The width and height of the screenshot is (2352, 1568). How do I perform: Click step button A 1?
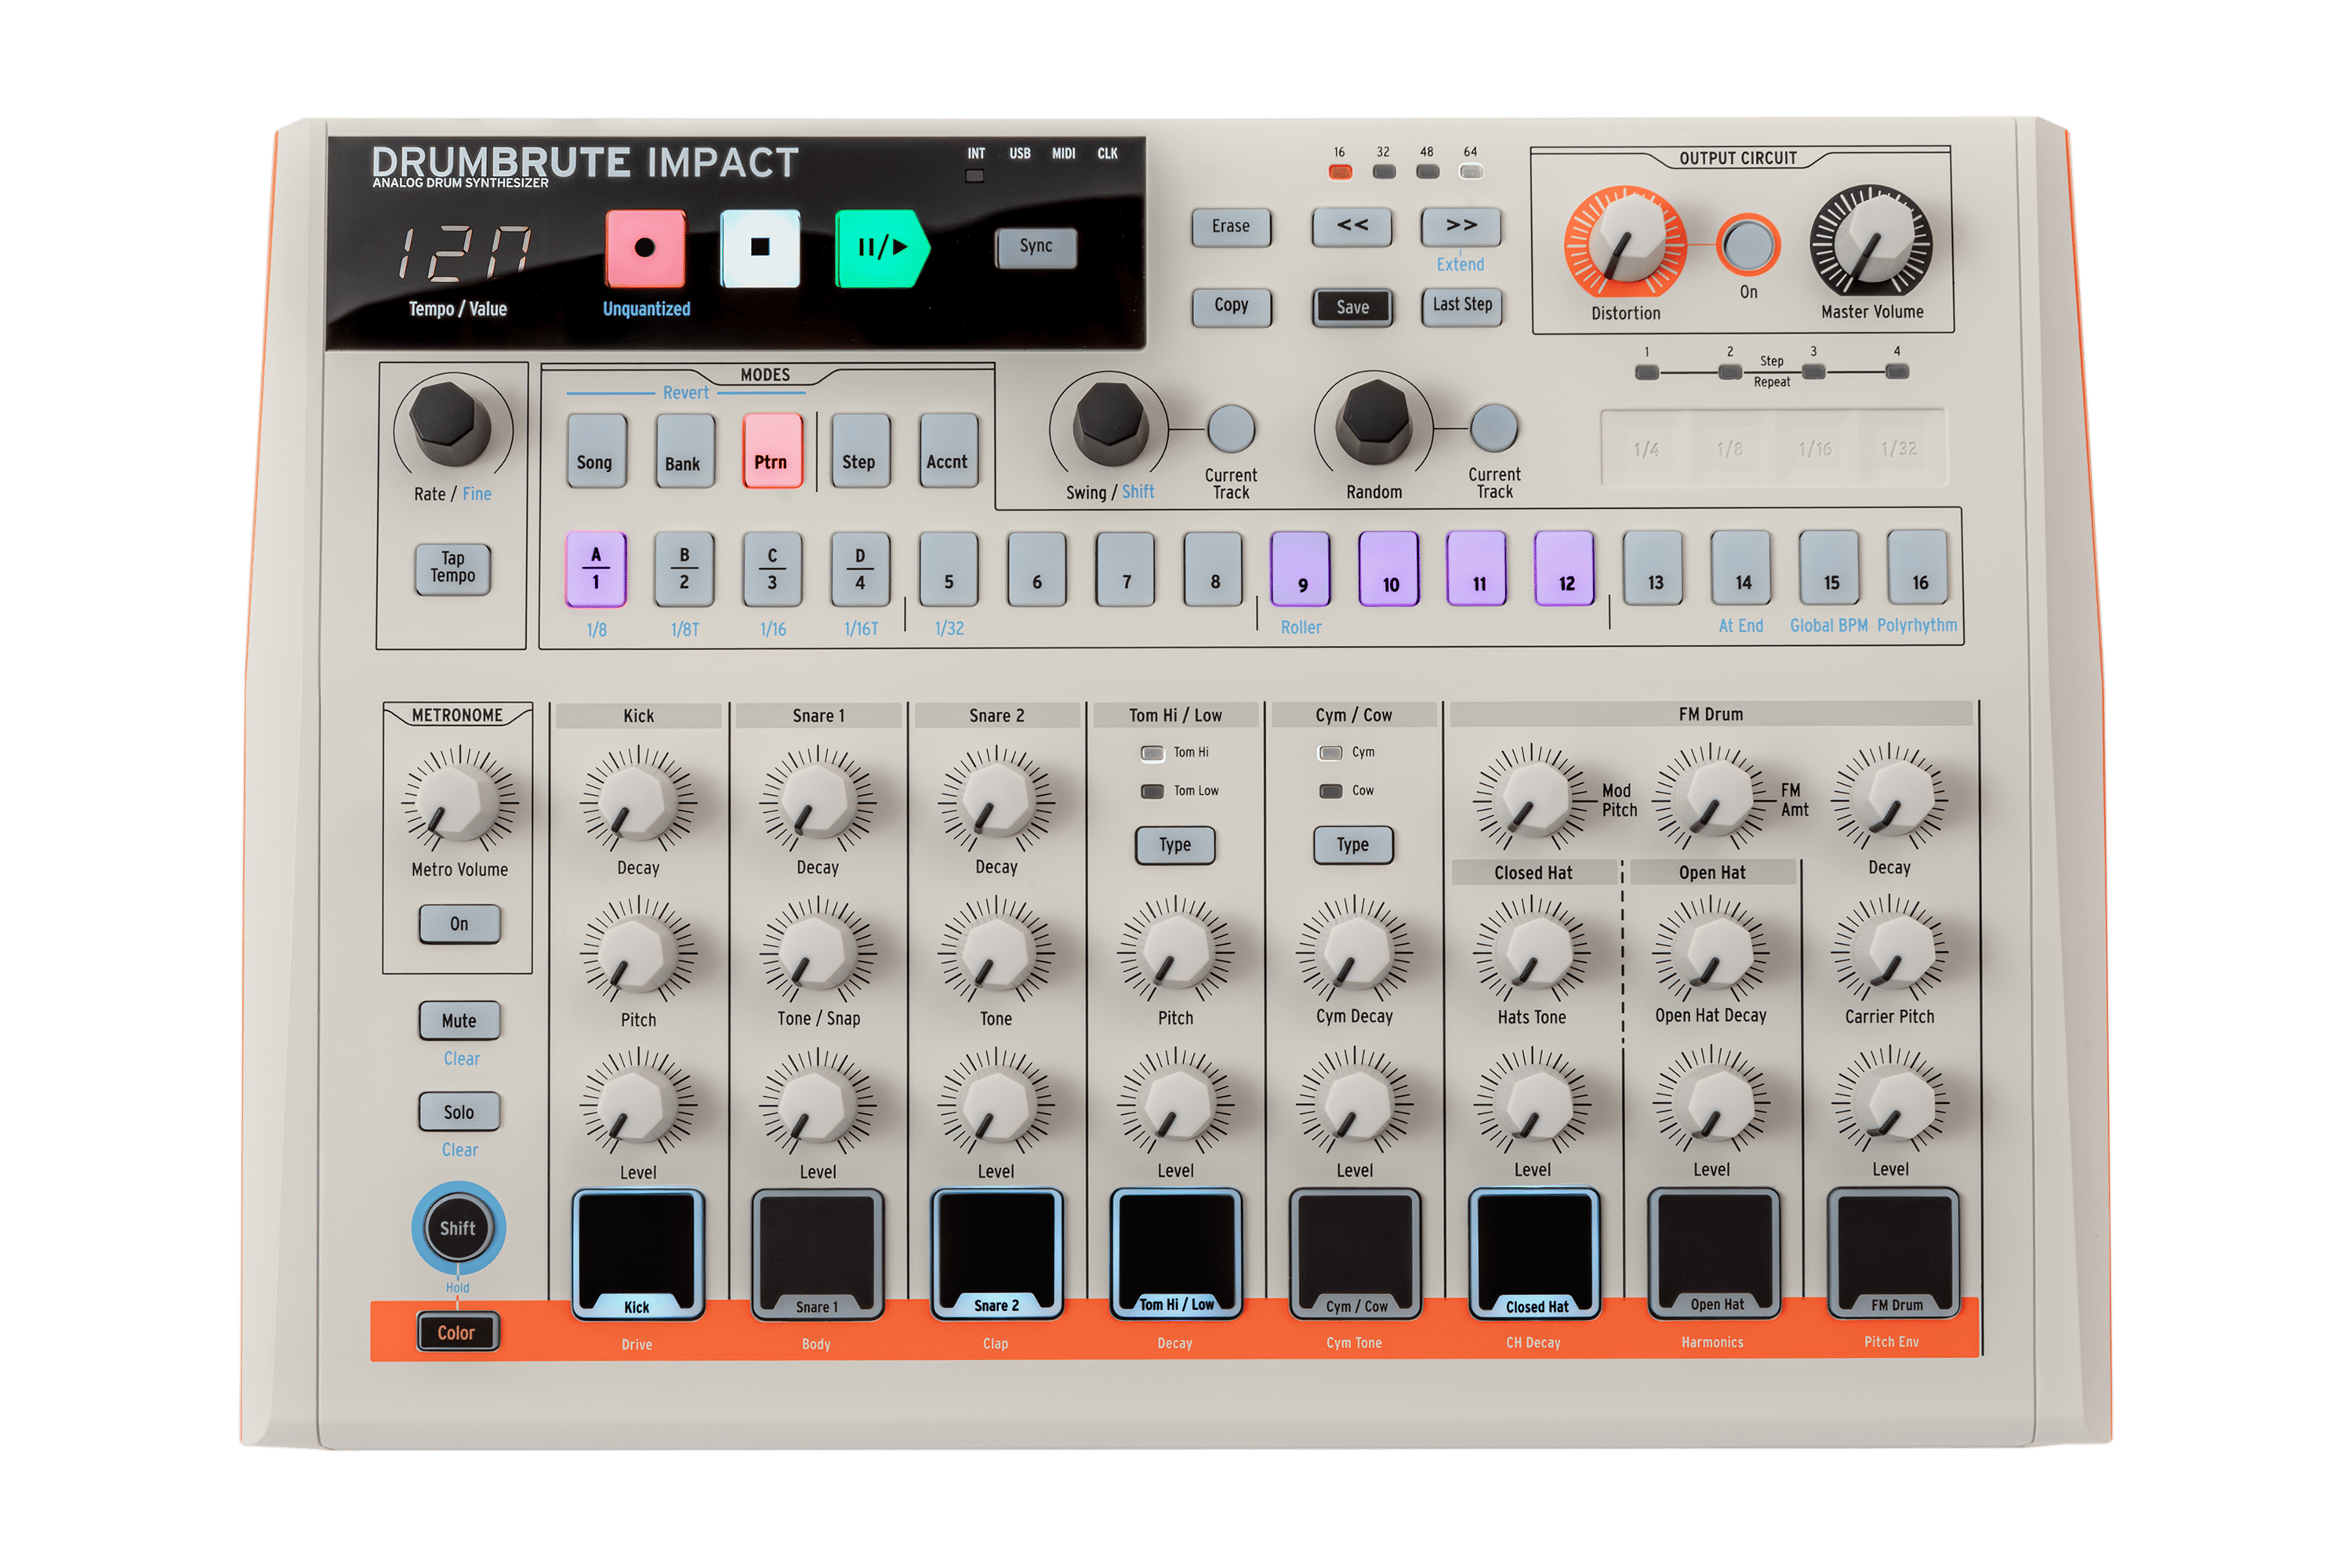pyautogui.click(x=596, y=569)
